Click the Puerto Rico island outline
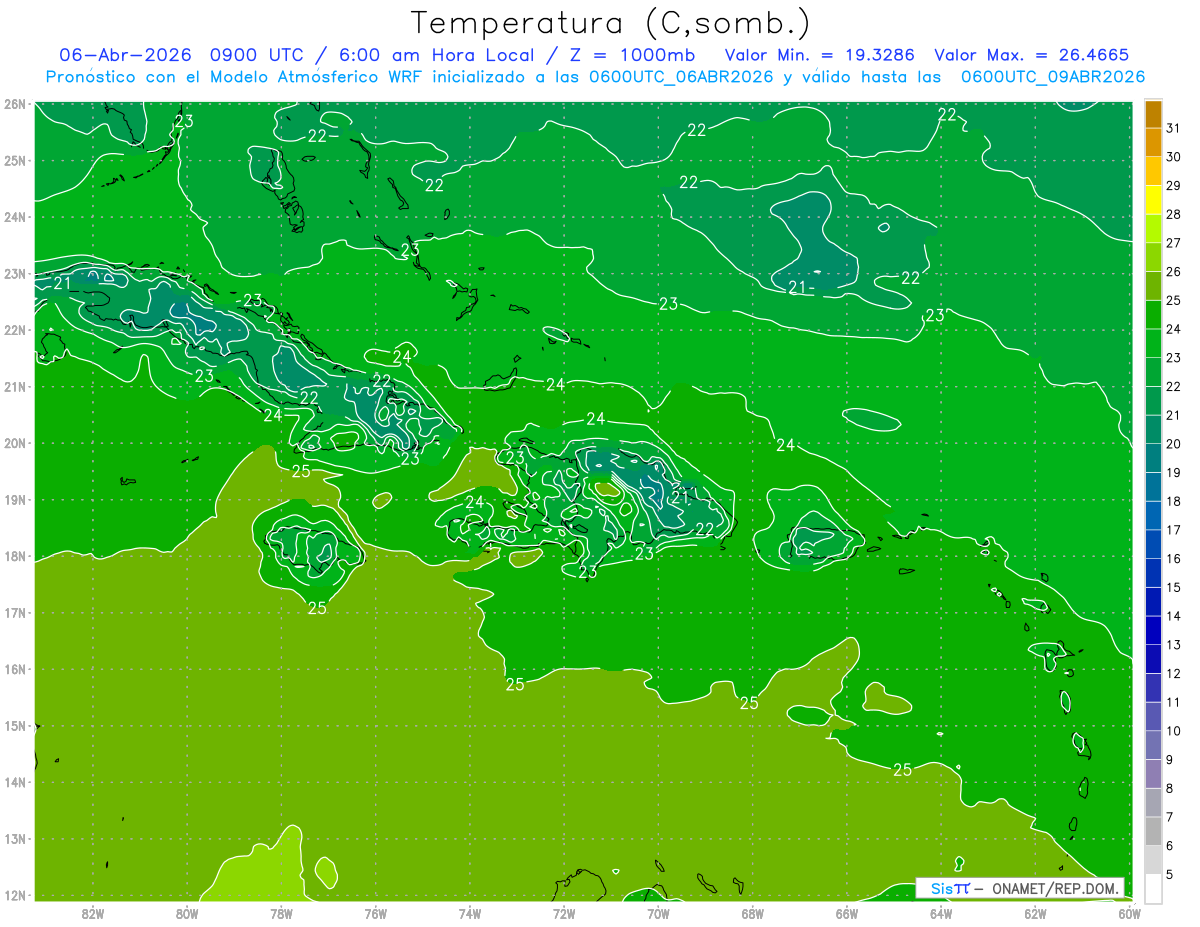The height and width of the screenshot is (927, 1200). pos(827,541)
